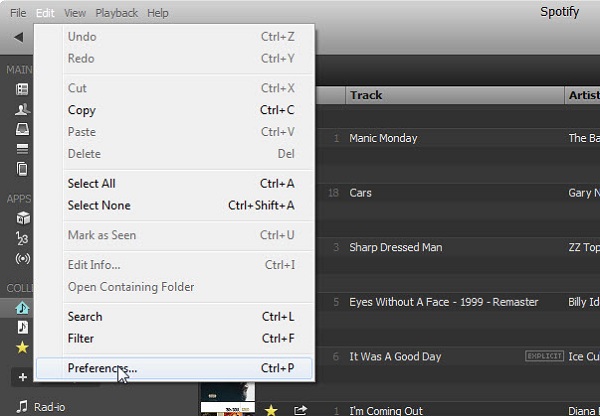Viewport: 600px width, 416px height.
Task: Open the Radio broadcast icon under Apps
Action: [22, 258]
